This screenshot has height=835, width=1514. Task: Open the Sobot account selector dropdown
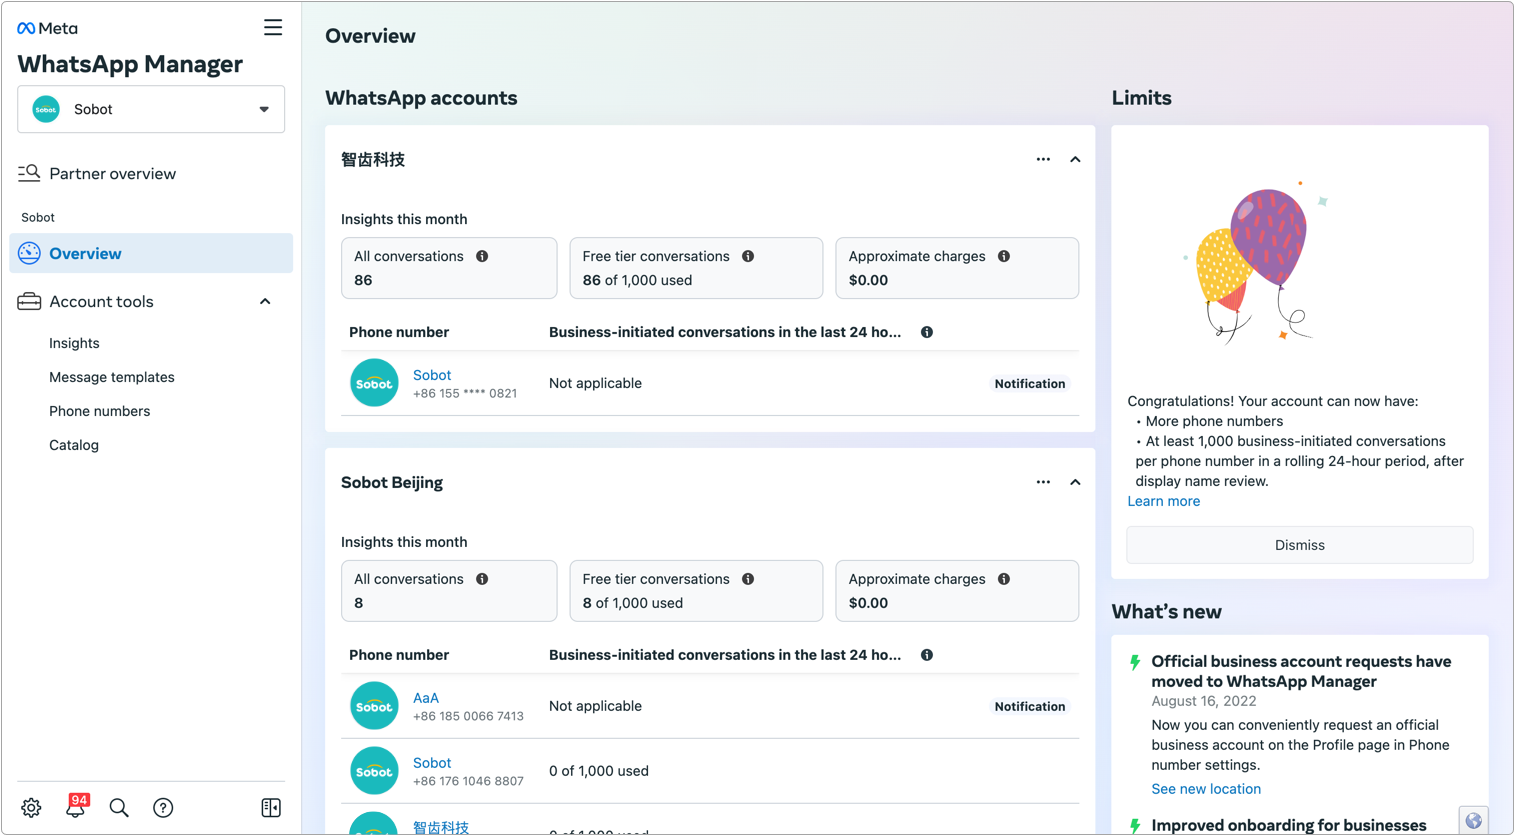[151, 109]
